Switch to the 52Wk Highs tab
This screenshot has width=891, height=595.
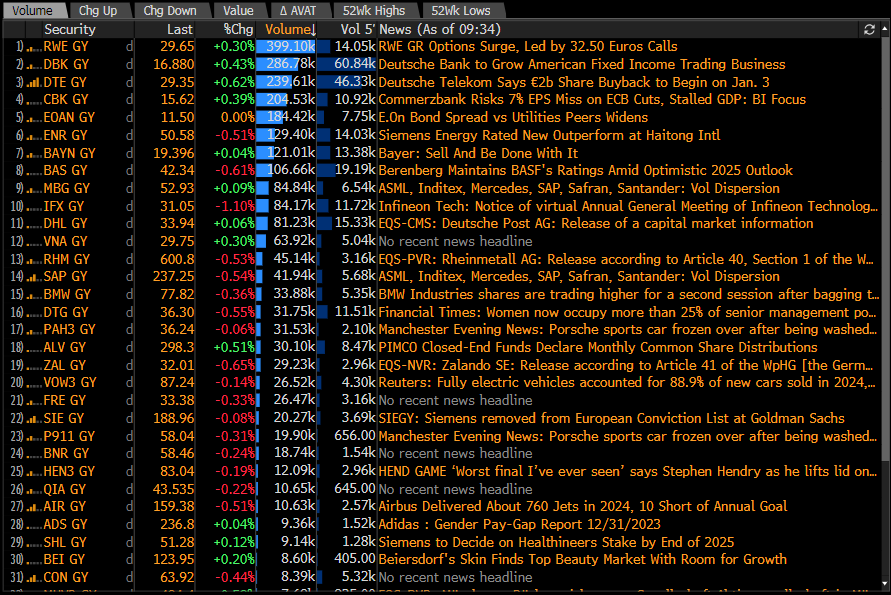coord(374,11)
